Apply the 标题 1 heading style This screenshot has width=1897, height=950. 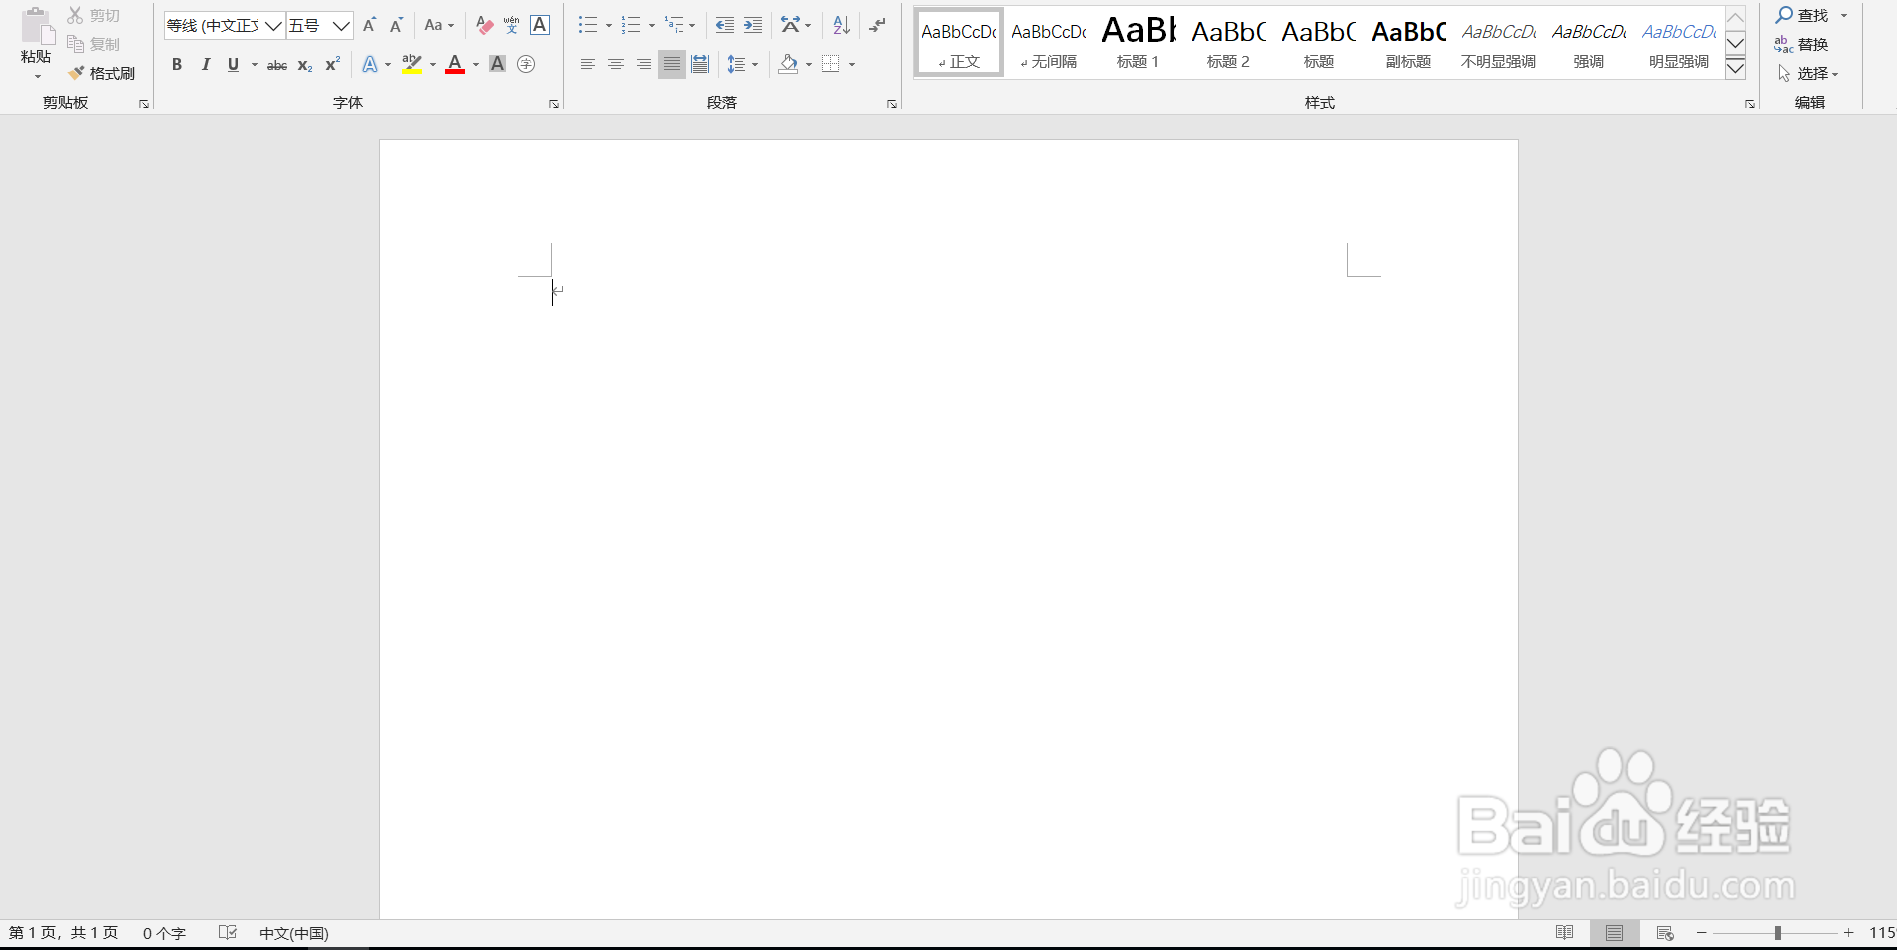[x=1139, y=43]
